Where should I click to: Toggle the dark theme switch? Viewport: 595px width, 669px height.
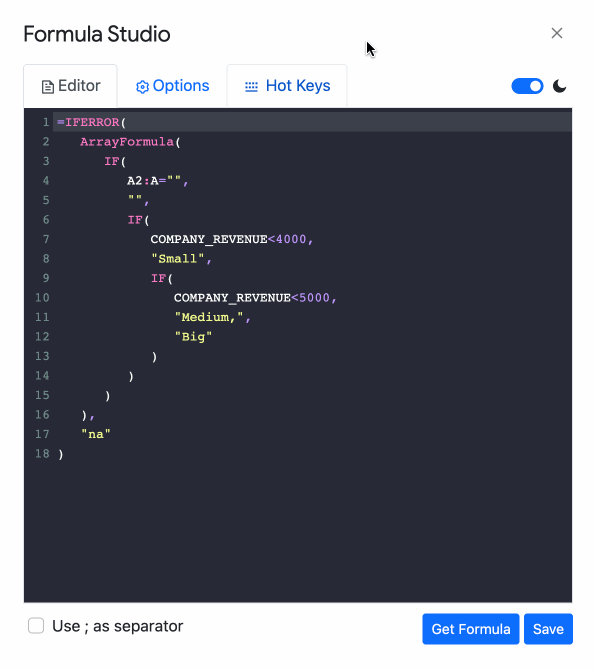click(527, 86)
